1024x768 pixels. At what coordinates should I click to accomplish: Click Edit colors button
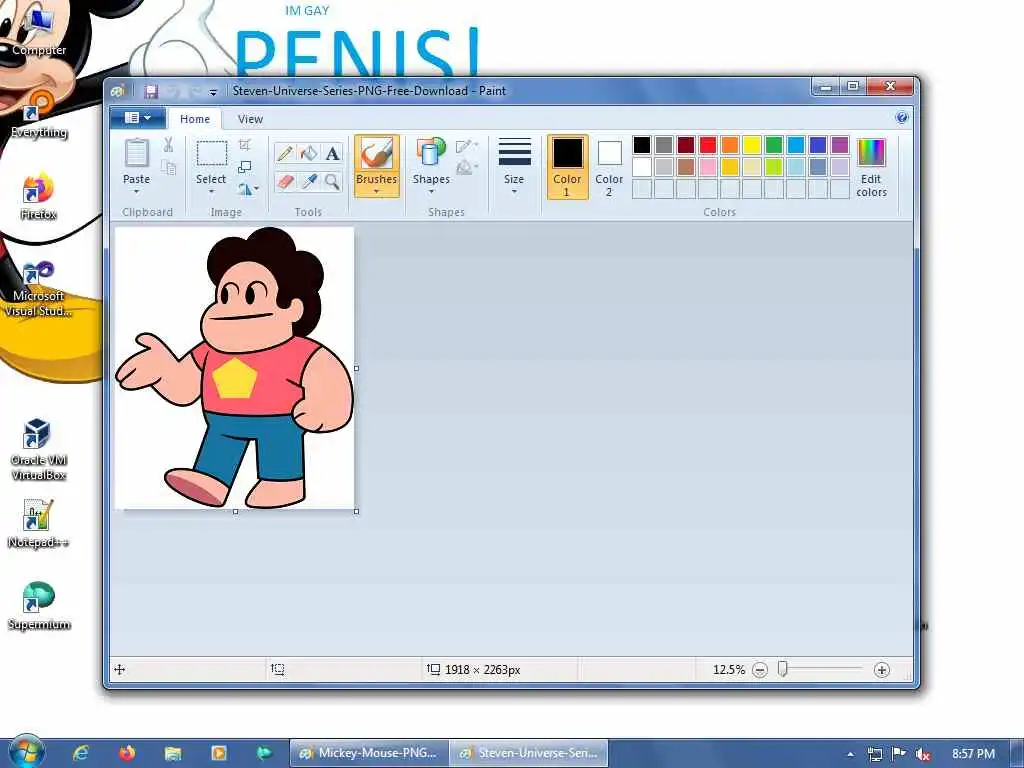point(871,167)
